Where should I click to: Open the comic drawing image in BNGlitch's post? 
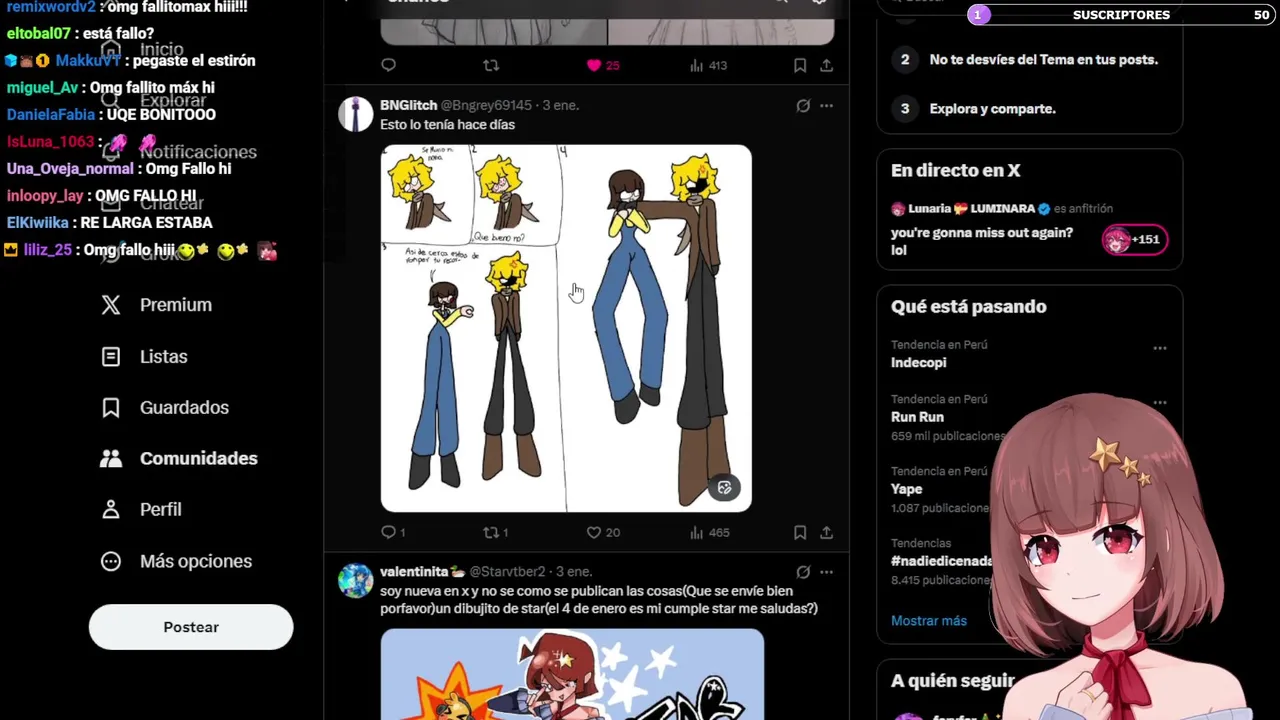pyautogui.click(x=566, y=328)
